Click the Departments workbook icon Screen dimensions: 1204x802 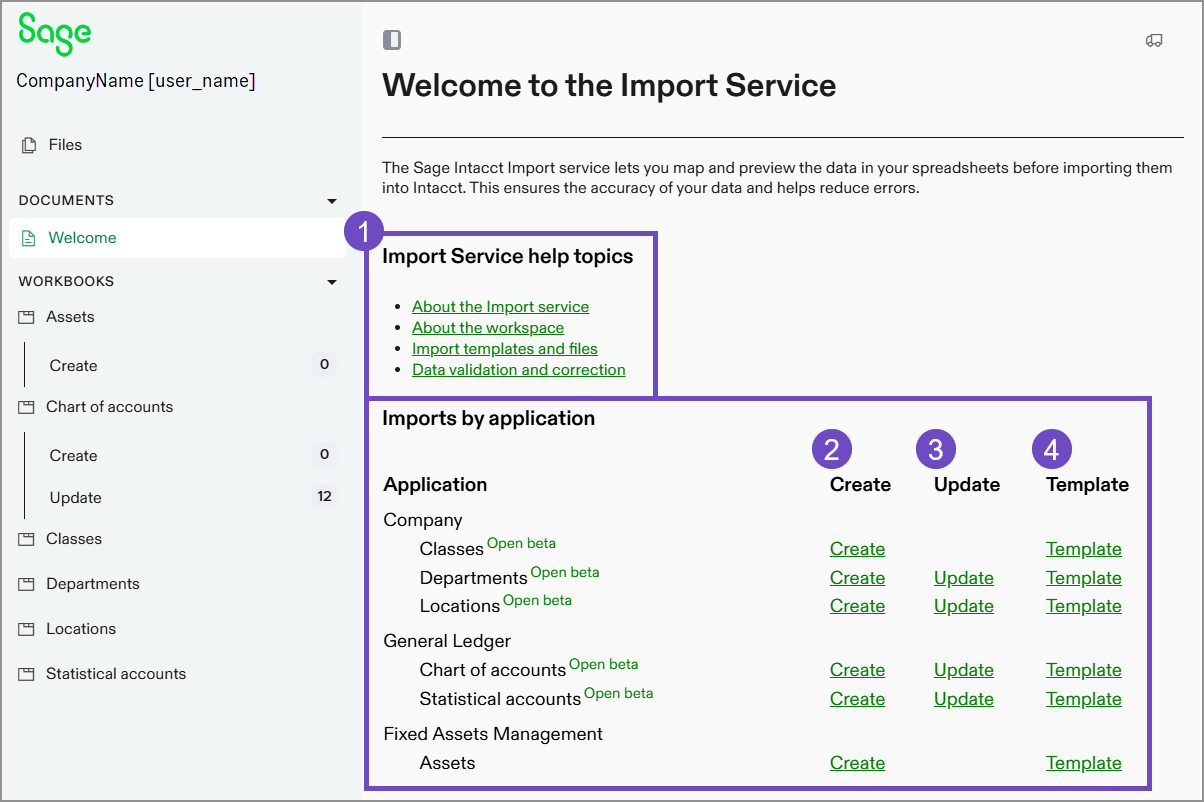click(x=27, y=584)
